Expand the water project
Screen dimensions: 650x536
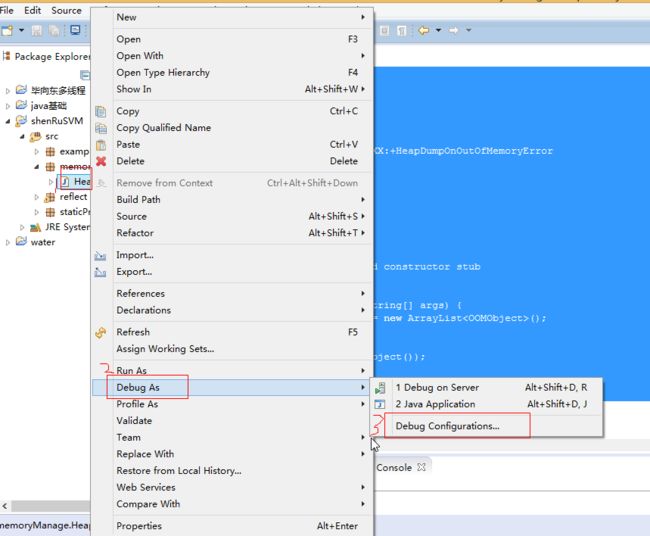point(7,243)
